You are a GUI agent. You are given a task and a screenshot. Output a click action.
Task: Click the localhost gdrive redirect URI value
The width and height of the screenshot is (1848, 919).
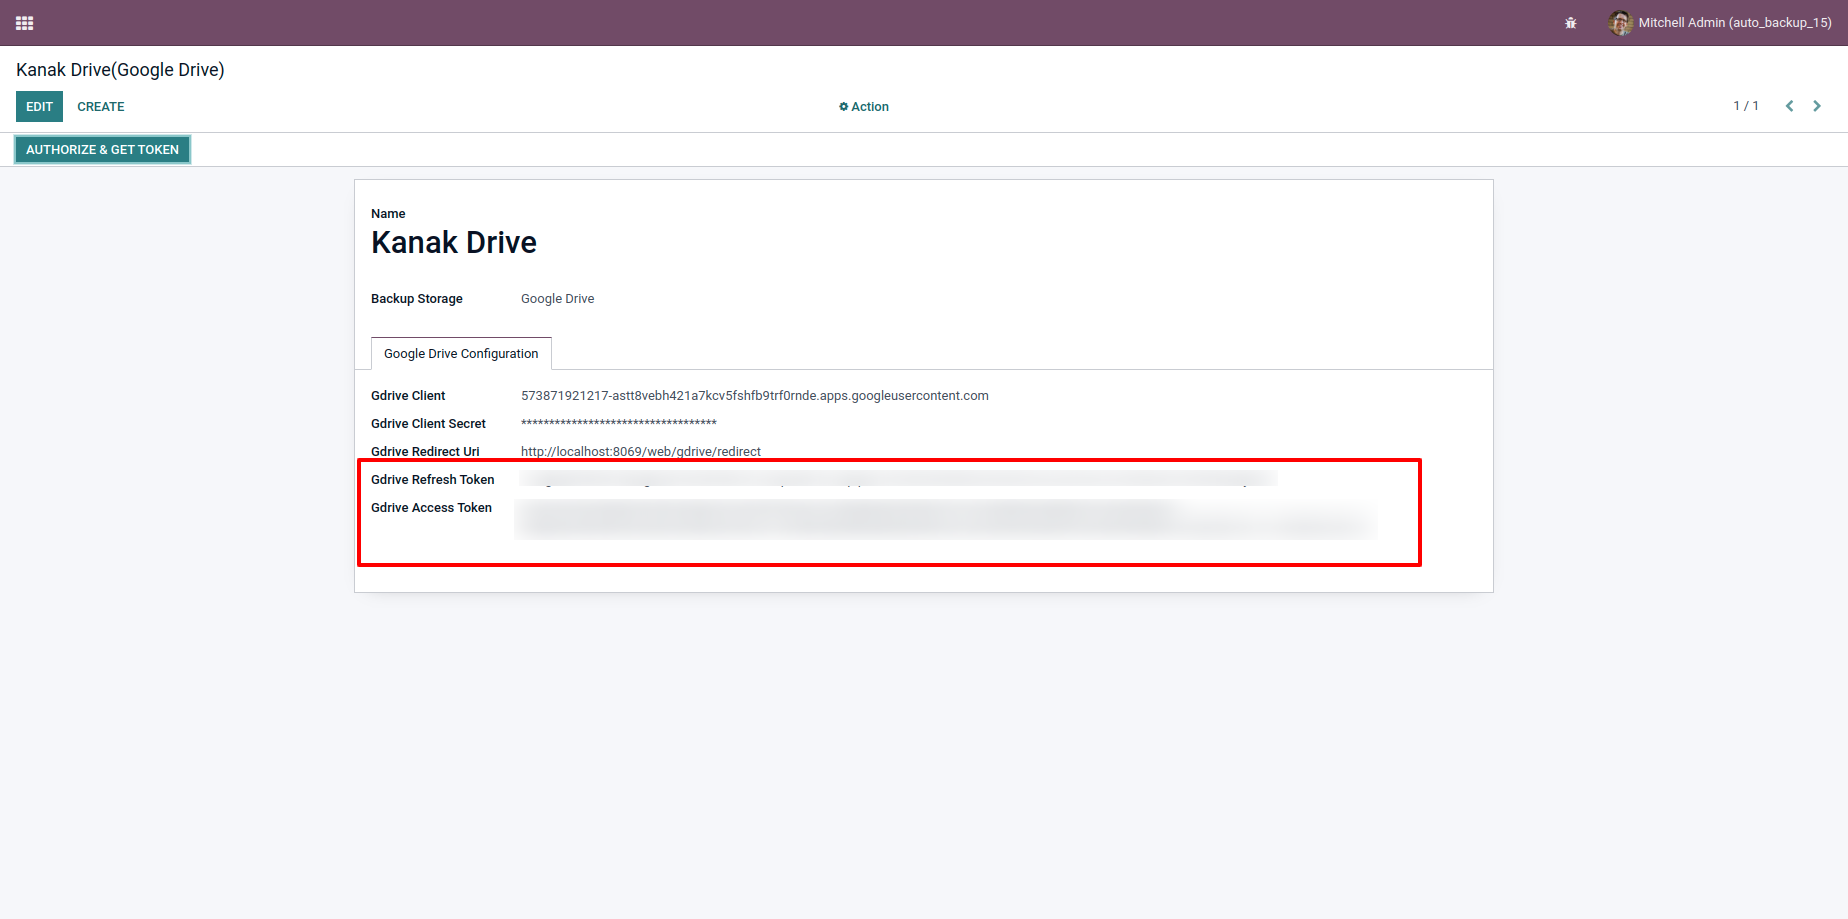(641, 452)
